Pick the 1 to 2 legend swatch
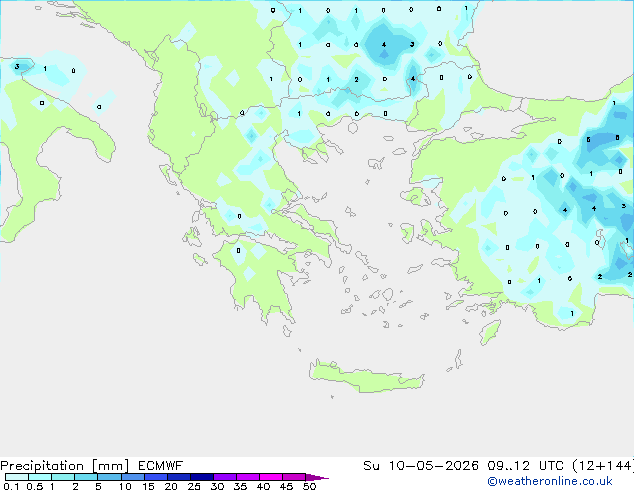The image size is (634, 490). coord(63,477)
